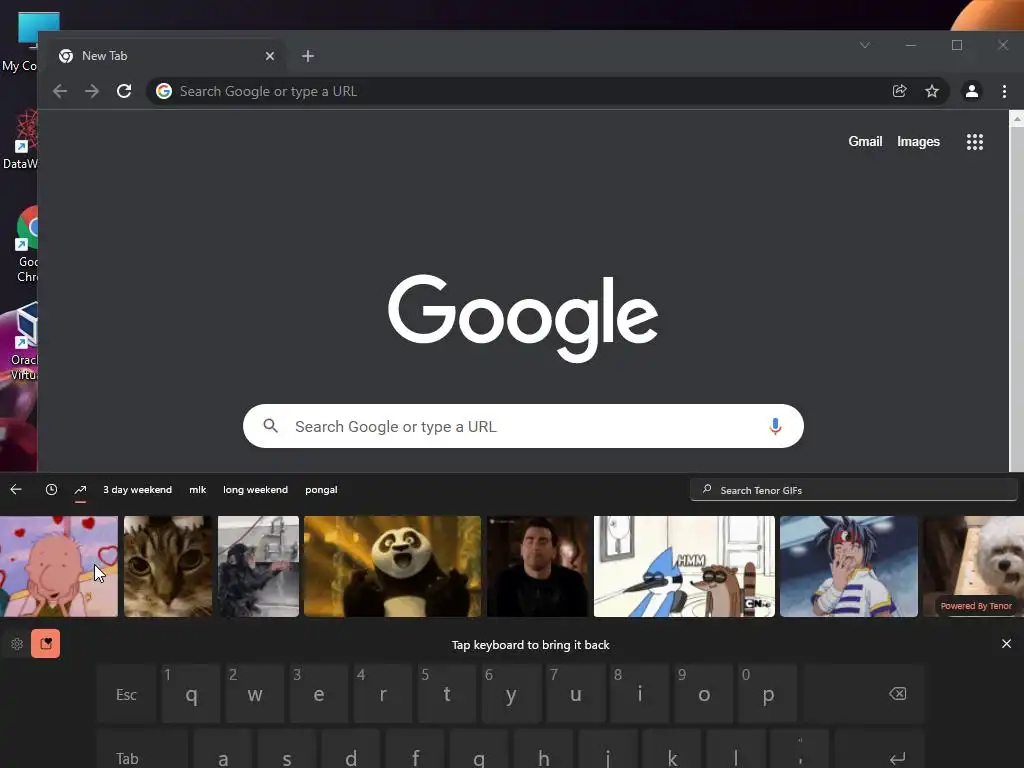
Task: Pick the tabby cat GIF
Action: tap(168, 566)
